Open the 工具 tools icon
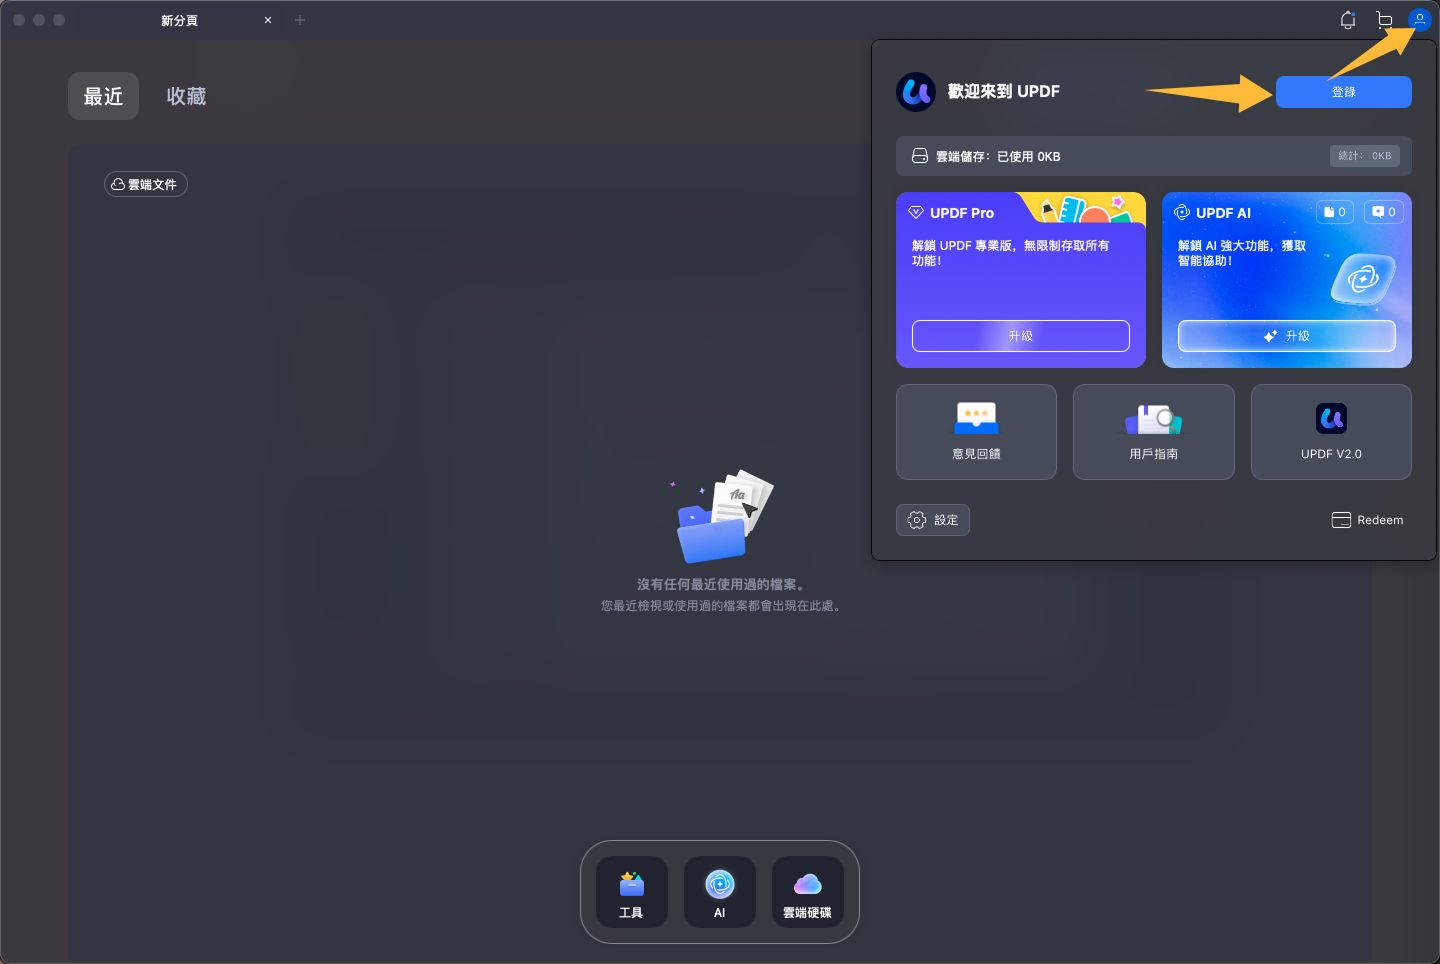Image resolution: width=1440 pixels, height=964 pixels. coord(631,892)
